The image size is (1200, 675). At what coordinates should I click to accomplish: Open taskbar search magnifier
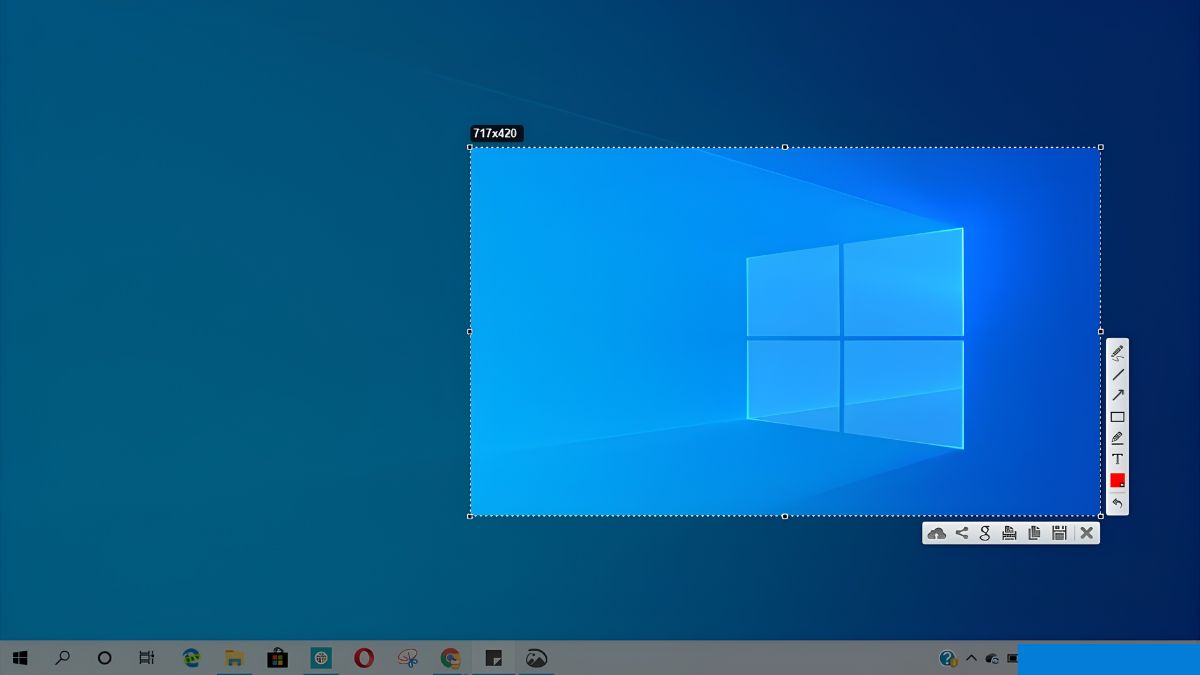(62, 658)
